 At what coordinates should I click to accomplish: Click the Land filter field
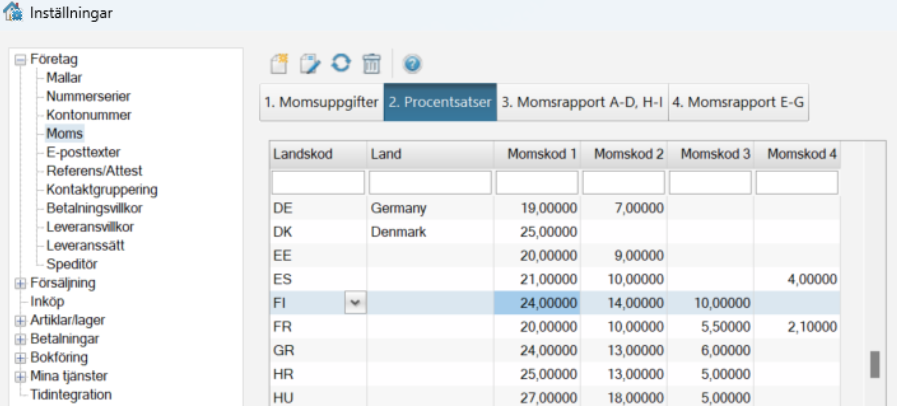430,183
